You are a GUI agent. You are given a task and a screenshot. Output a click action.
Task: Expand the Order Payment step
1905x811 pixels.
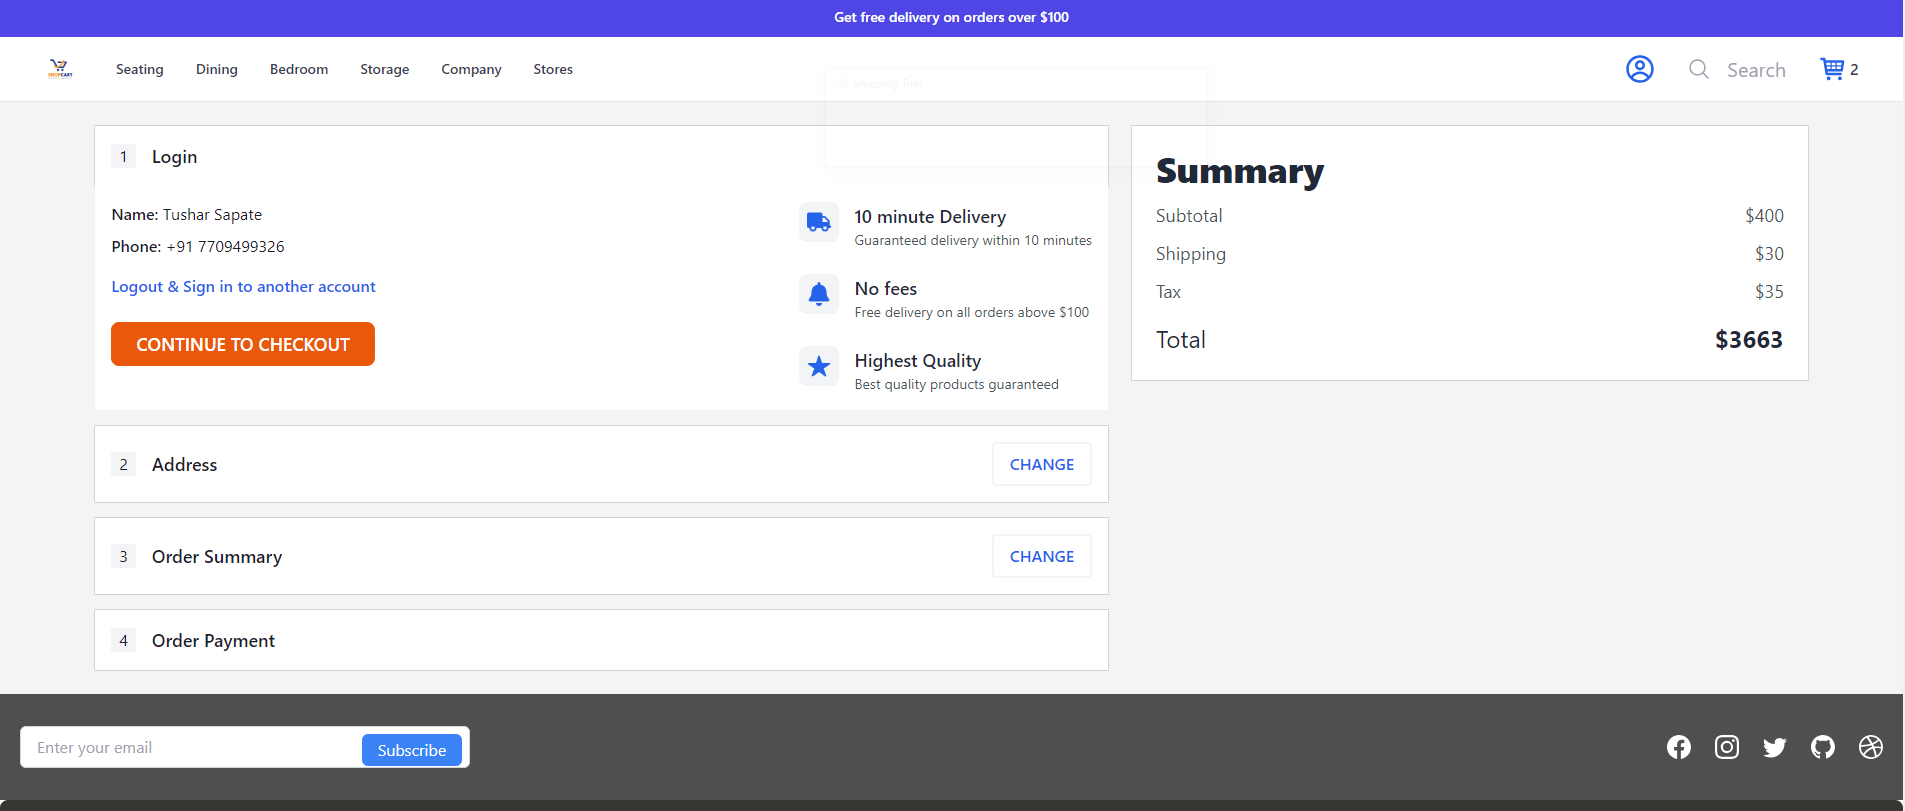tap(601, 640)
